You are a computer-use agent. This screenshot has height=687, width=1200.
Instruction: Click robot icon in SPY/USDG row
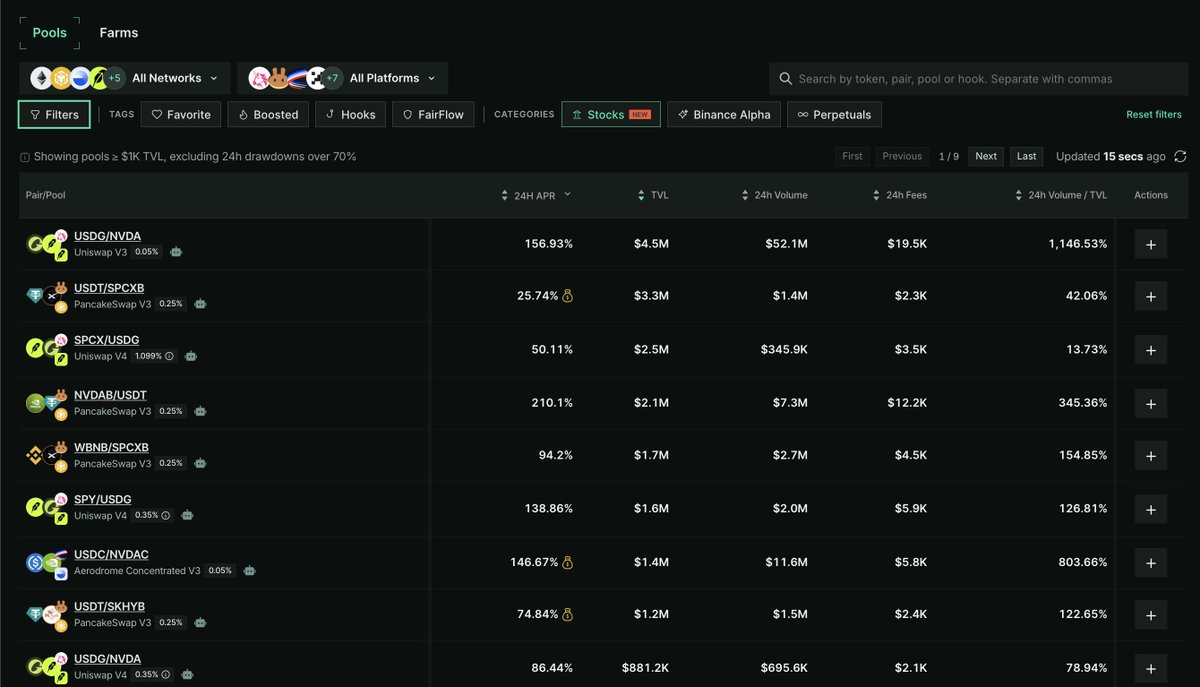coord(187,516)
